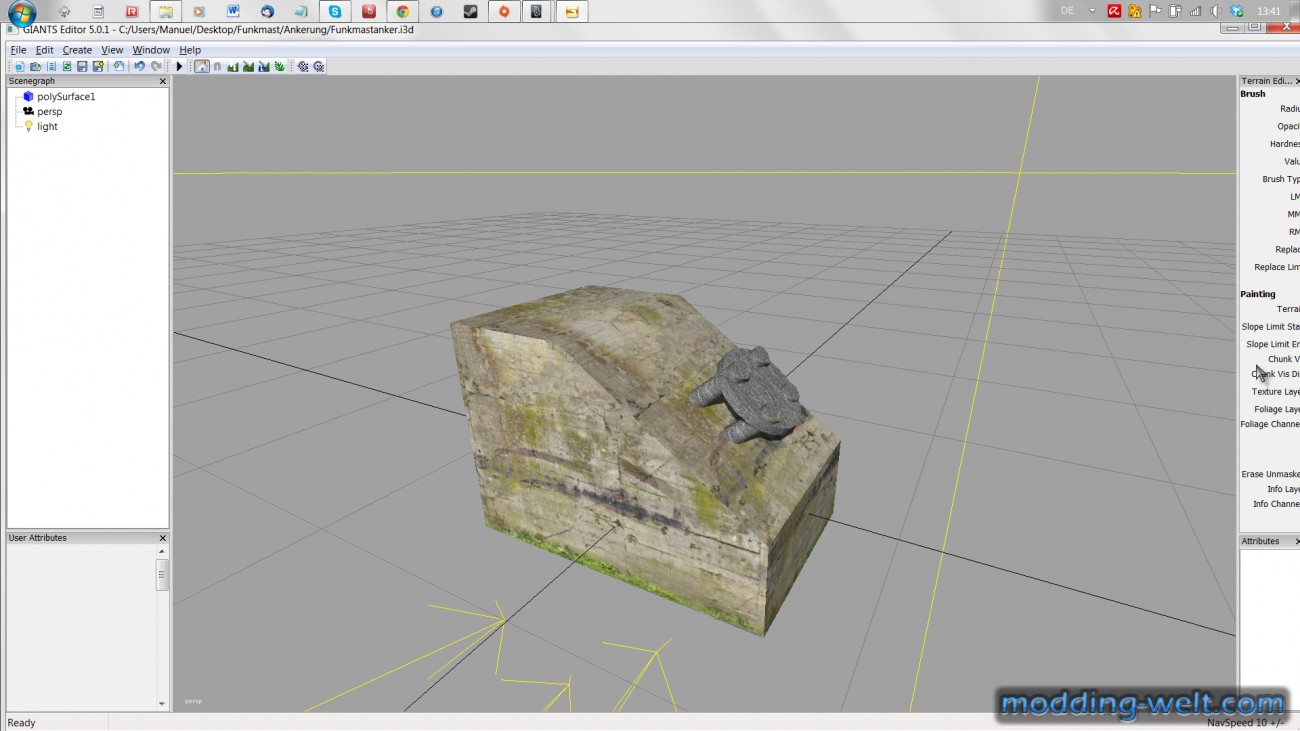Click the DE language indicator
Viewport: 1300px width, 731px height.
point(1067,11)
